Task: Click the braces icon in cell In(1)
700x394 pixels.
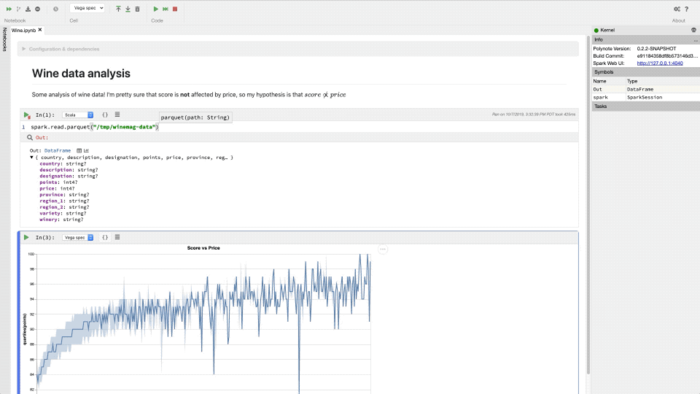Action: 105,115
